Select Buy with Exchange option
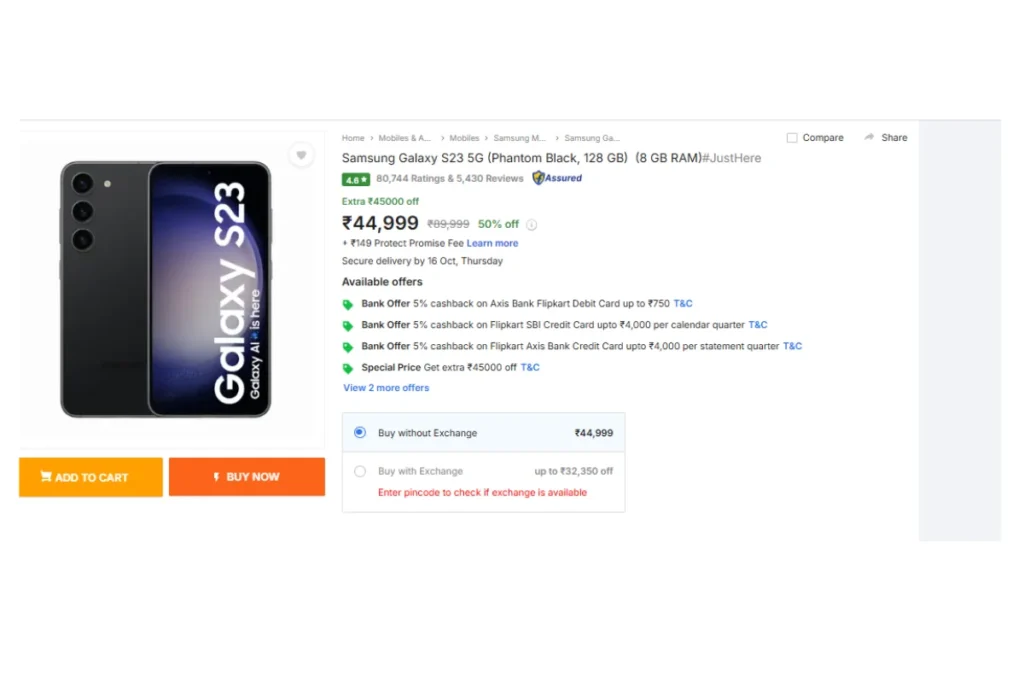The image size is (1024, 683). (x=360, y=471)
